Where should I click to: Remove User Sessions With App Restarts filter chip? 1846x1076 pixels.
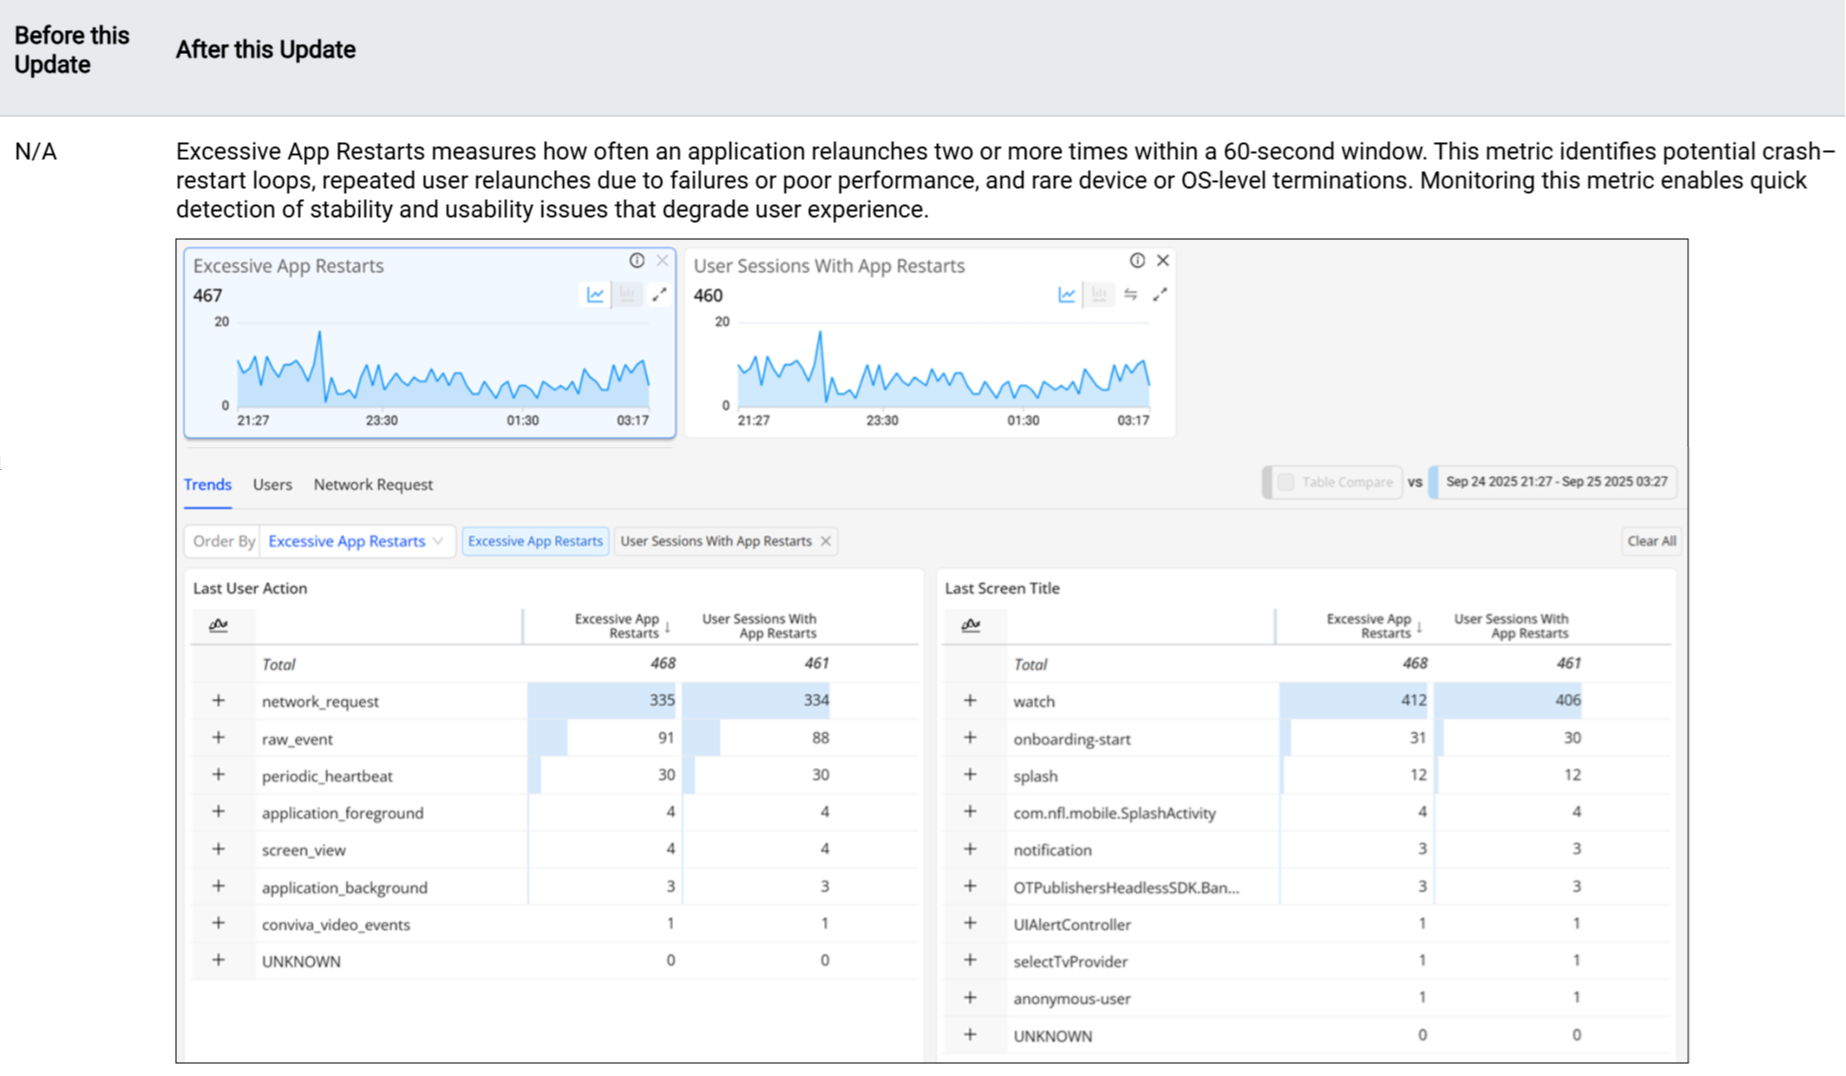tap(826, 541)
